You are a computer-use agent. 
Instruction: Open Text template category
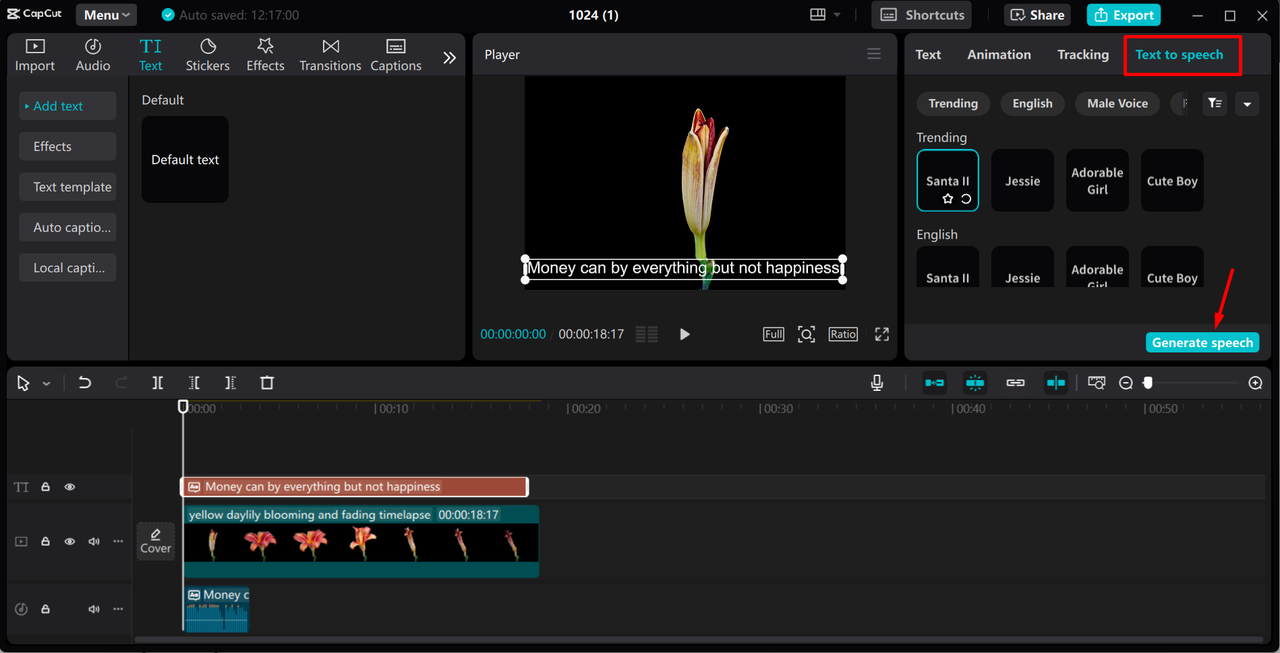click(68, 187)
